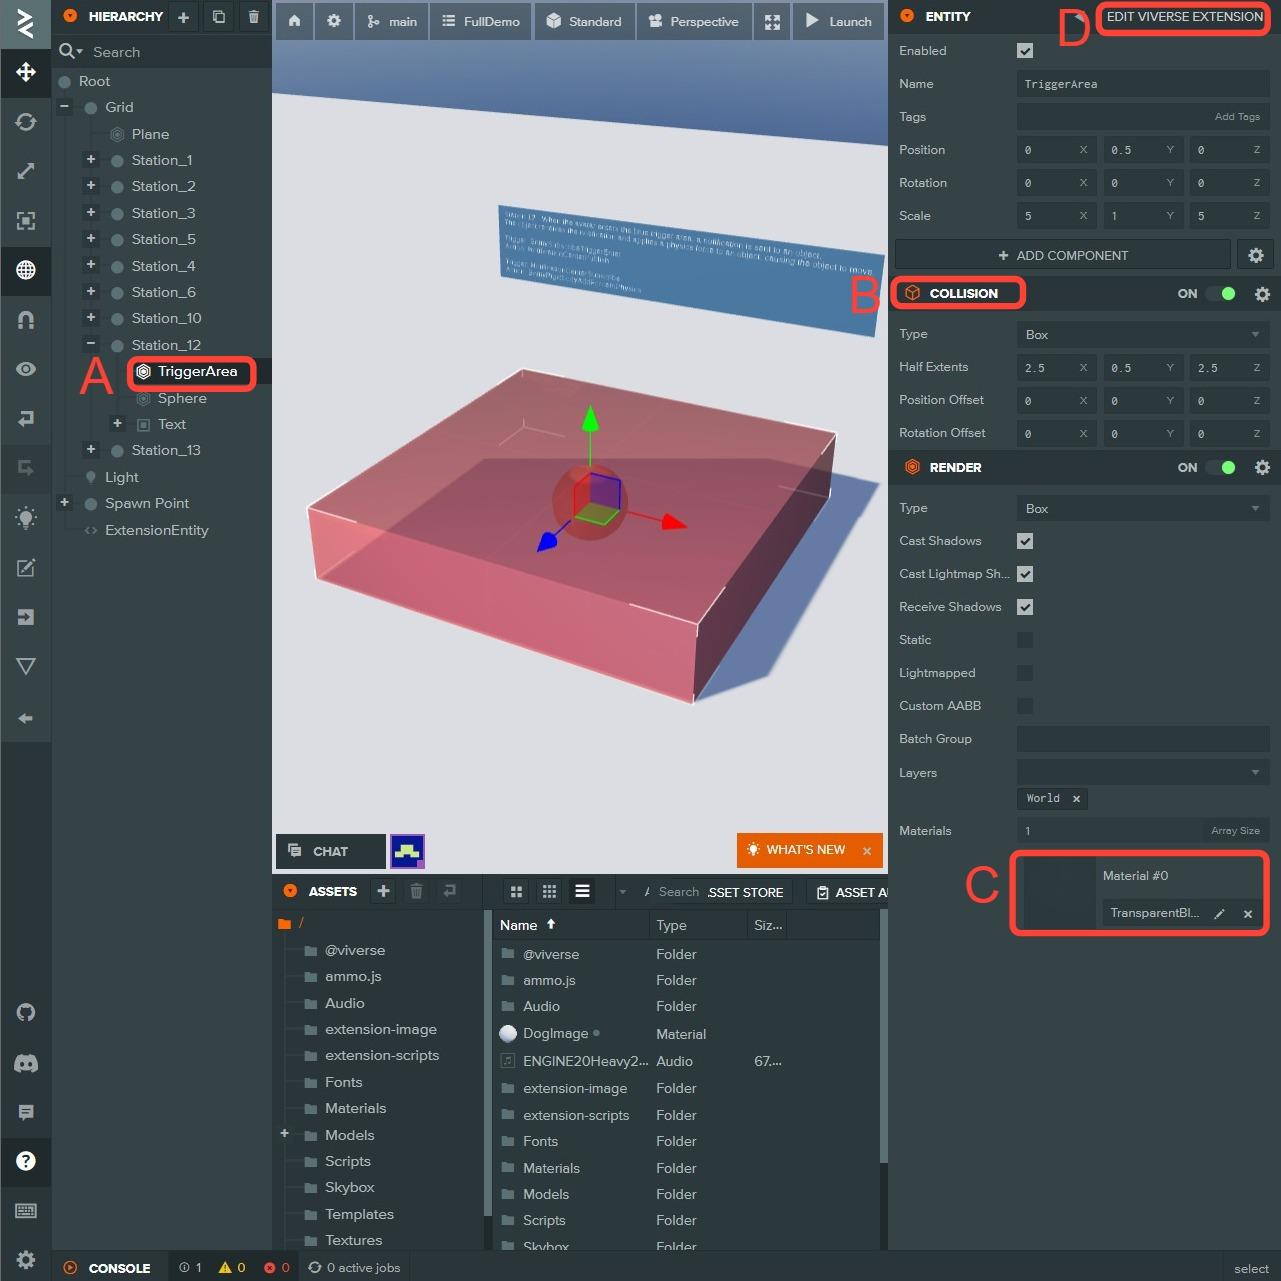1281x1281 pixels.
Task: Click the Launch button
Action: click(x=839, y=21)
